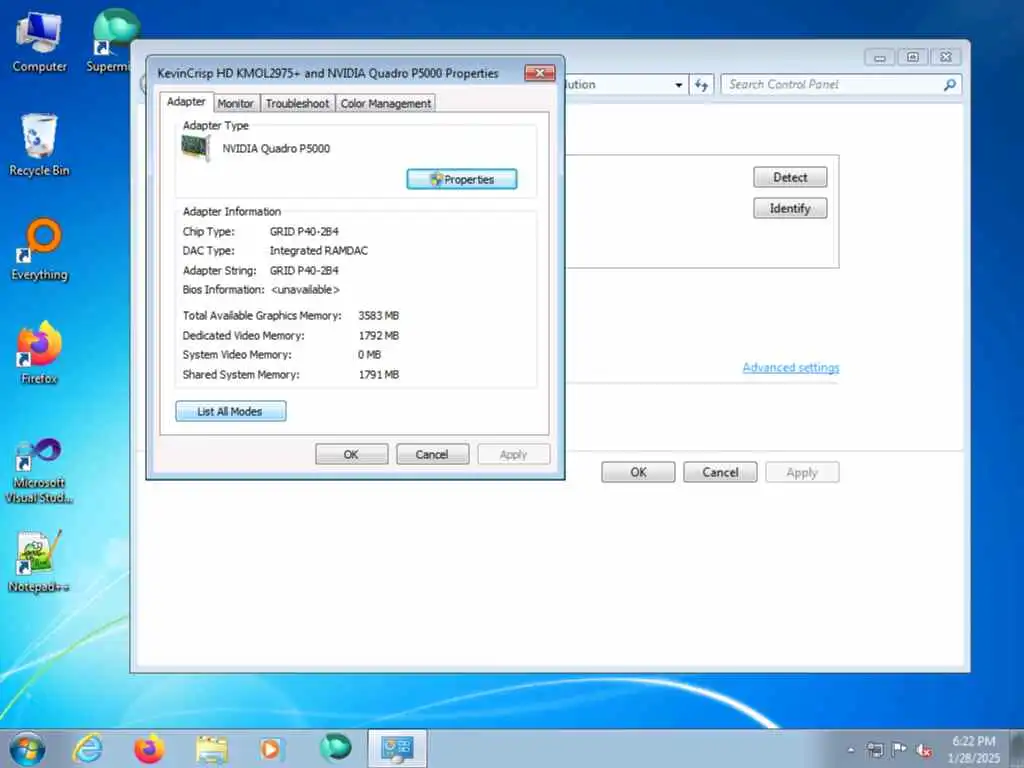Launch Firefox from the taskbar
The height and width of the screenshot is (768, 1024).
[149, 749]
